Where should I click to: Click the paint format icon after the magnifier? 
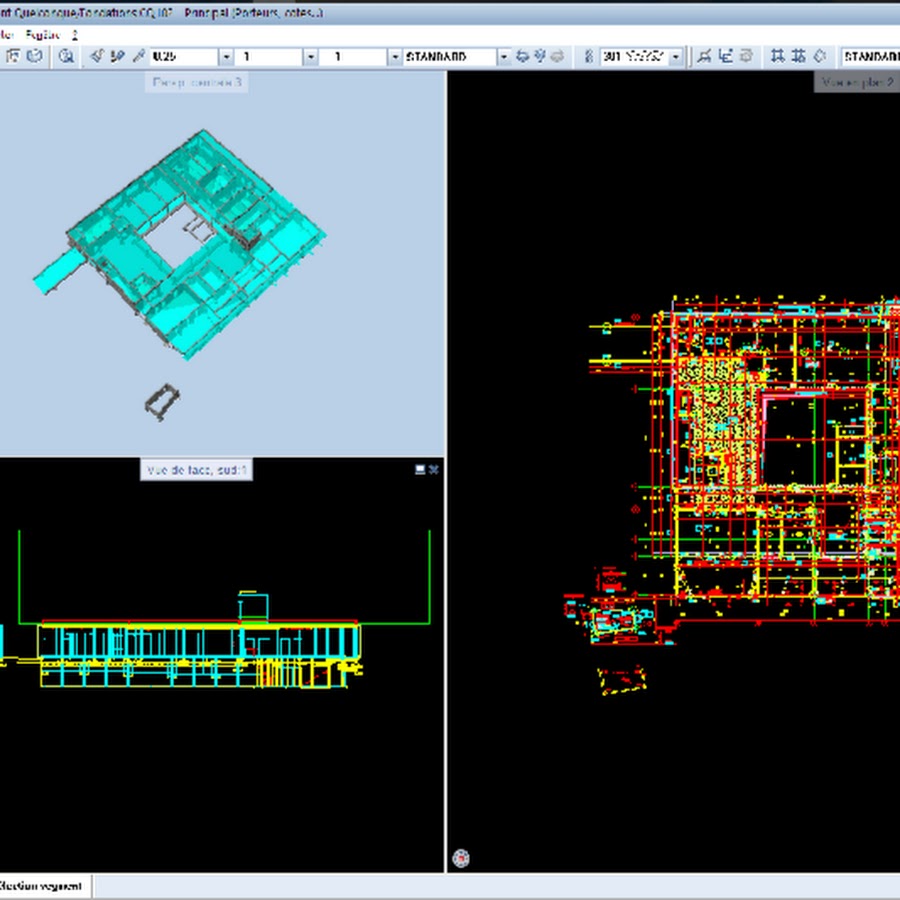(x=97, y=57)
